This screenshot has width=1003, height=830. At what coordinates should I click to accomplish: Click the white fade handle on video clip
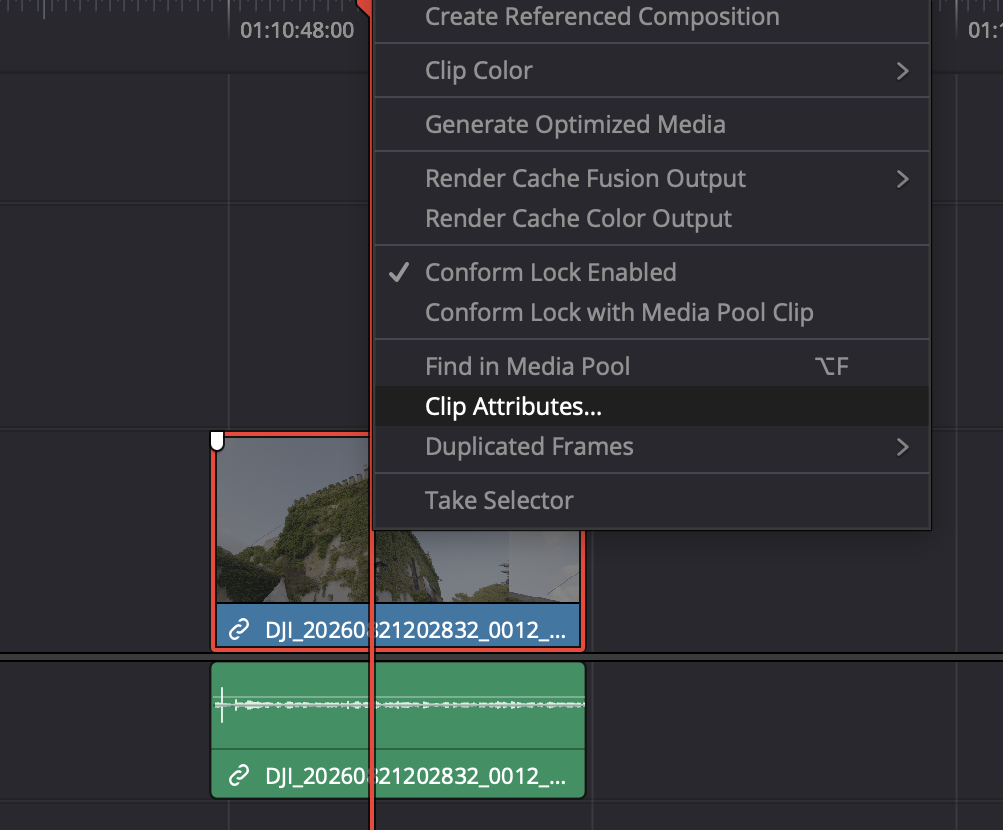[217, 441]
